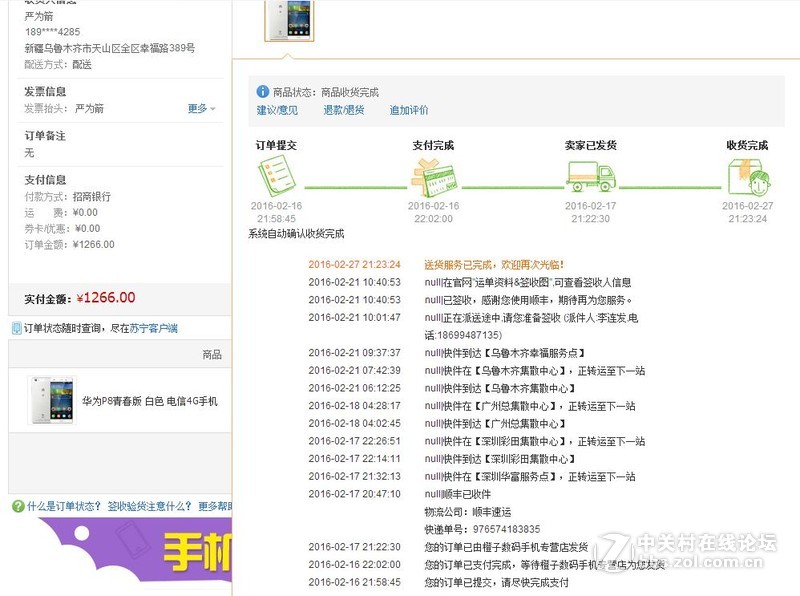Expand 更多 in the invoice section
The width and height of the screenshot is (800, 596).
[x=197, y=106]
